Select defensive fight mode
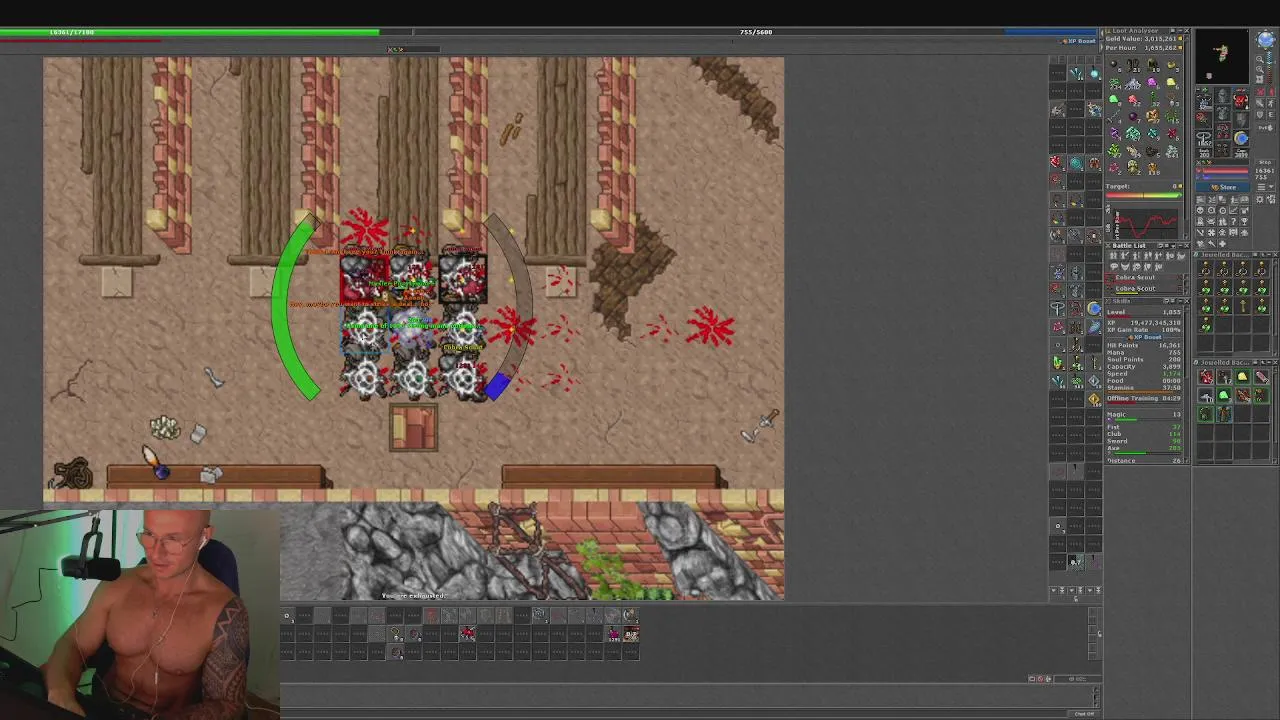The width and height of the screenshot is (1280, 720). (x=1260, y=114)
